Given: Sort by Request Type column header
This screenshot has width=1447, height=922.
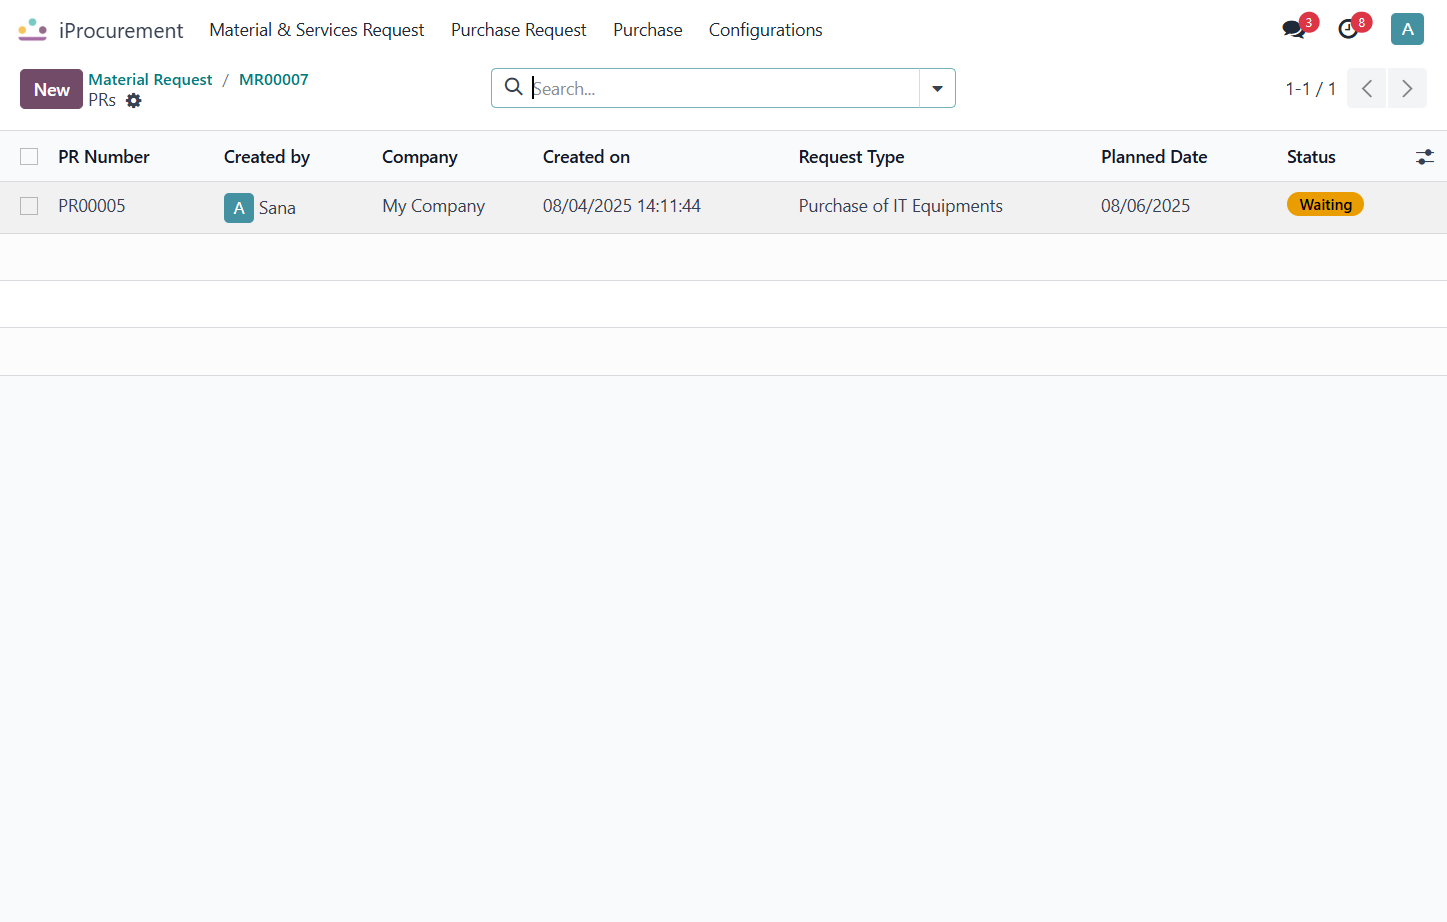Looking at the screenshot, I should click(x=852, y=157).
